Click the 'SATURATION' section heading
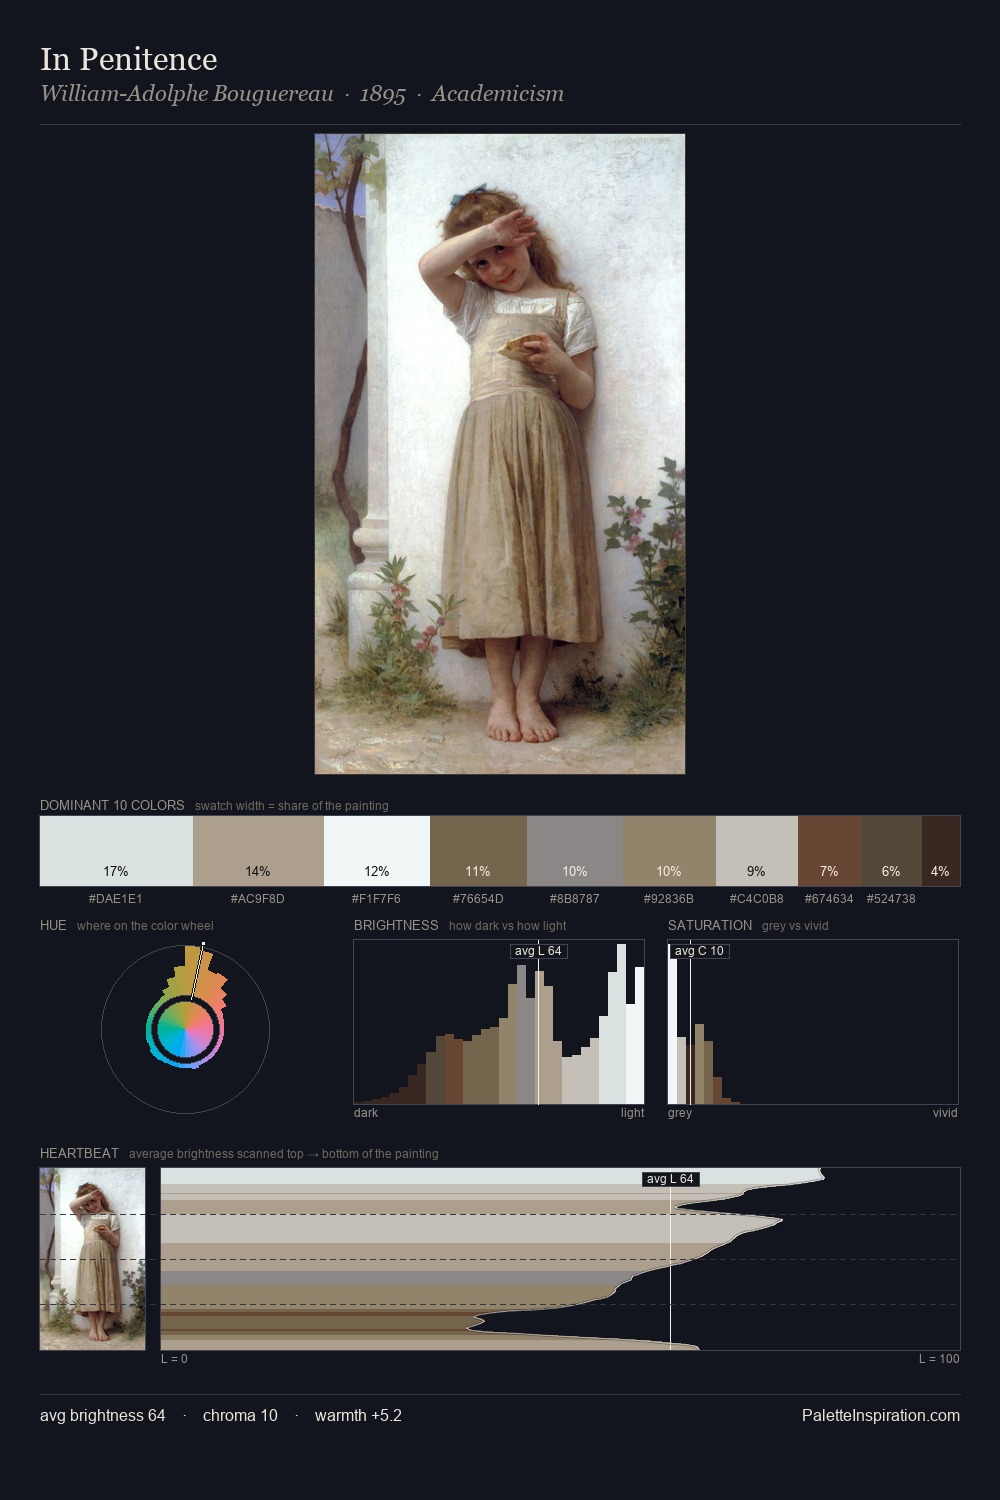Screen dimensions: 1000x1500 (x=710, y=925)
